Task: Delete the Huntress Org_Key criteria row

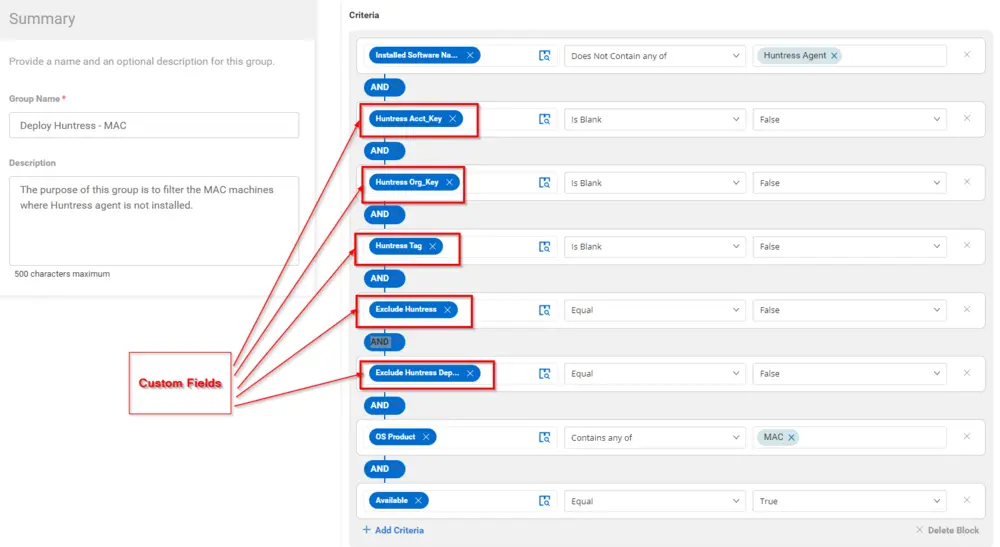Action: click(x=967, y=182)
